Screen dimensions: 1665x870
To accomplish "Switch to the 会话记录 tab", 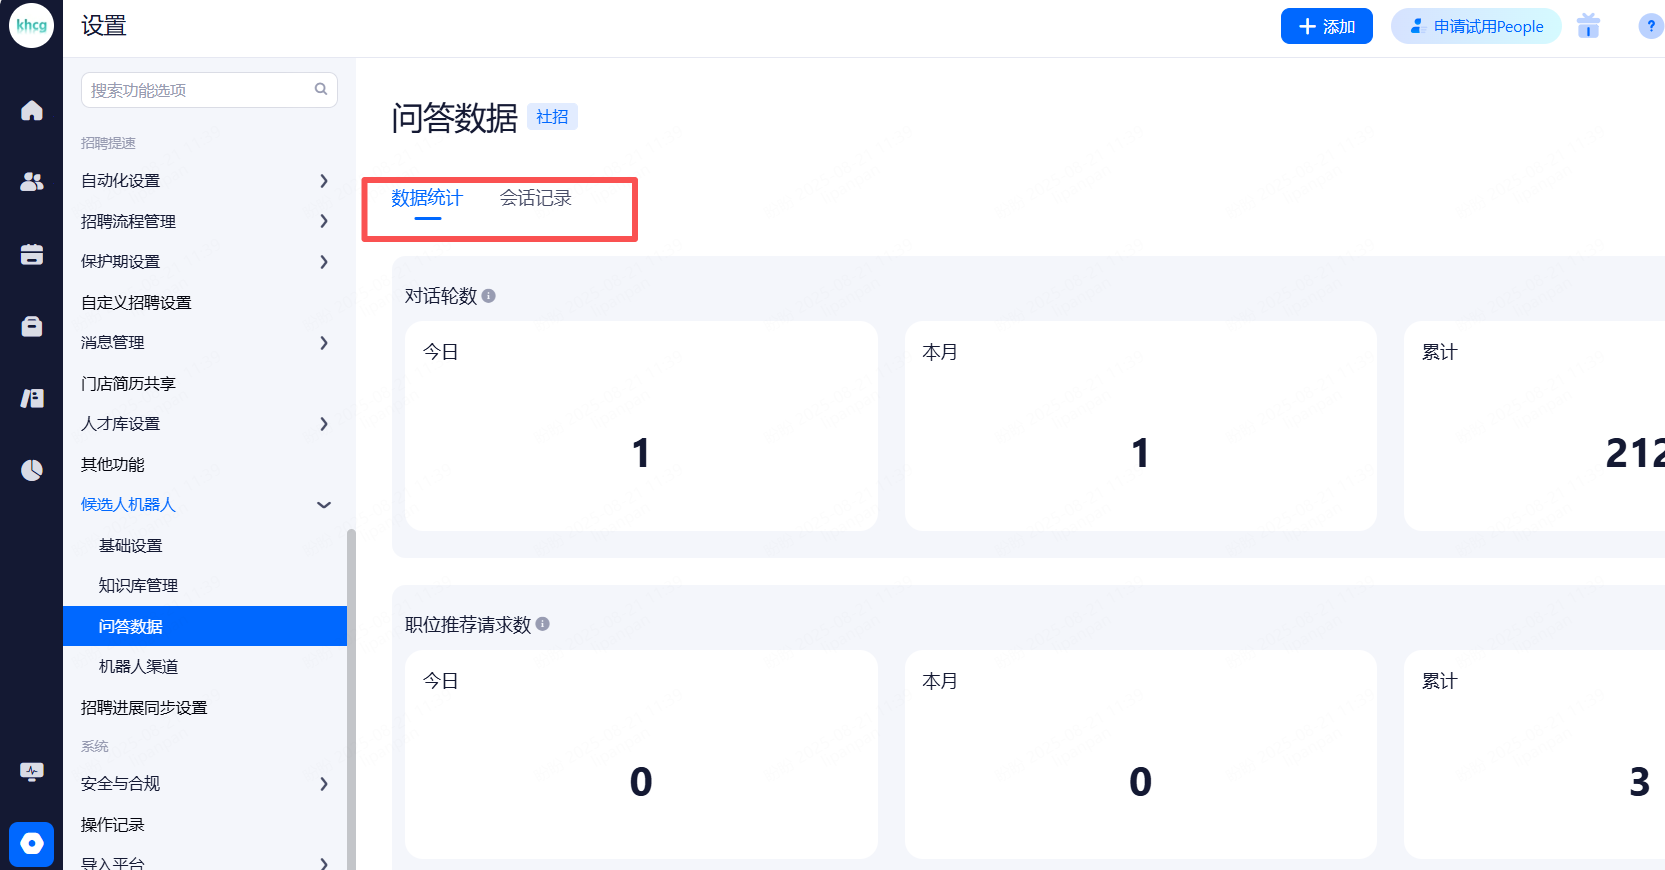I will (536, 198).
